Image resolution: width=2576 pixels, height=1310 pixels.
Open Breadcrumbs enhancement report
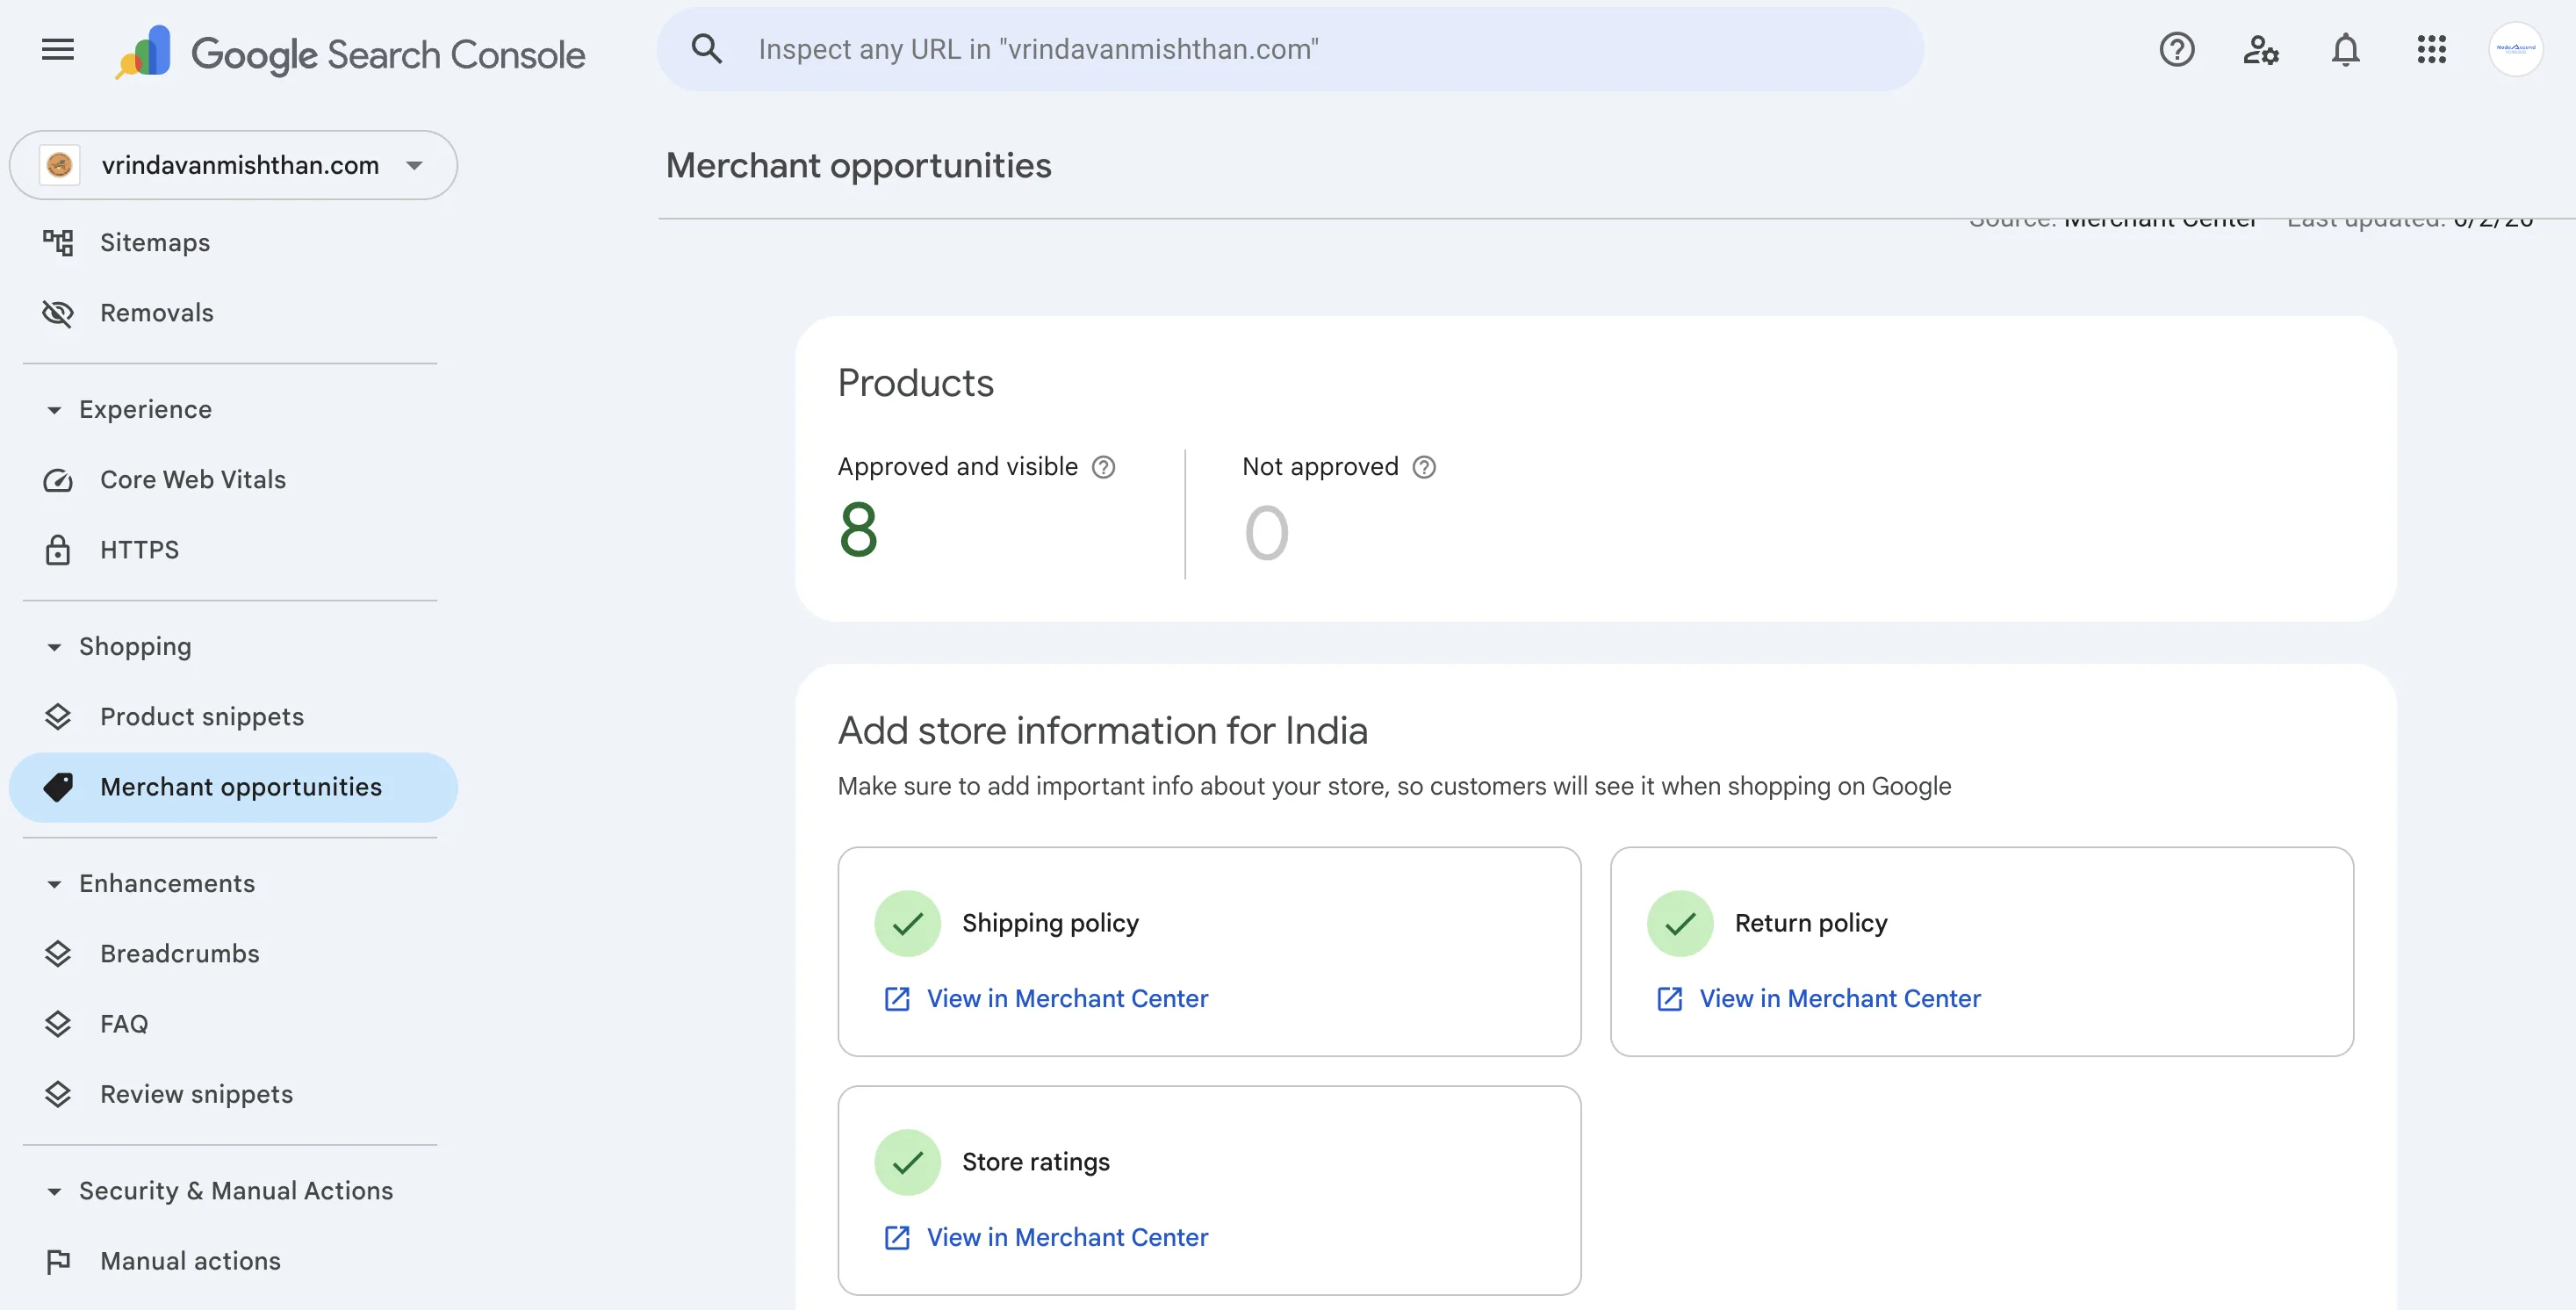click(233, 954)
